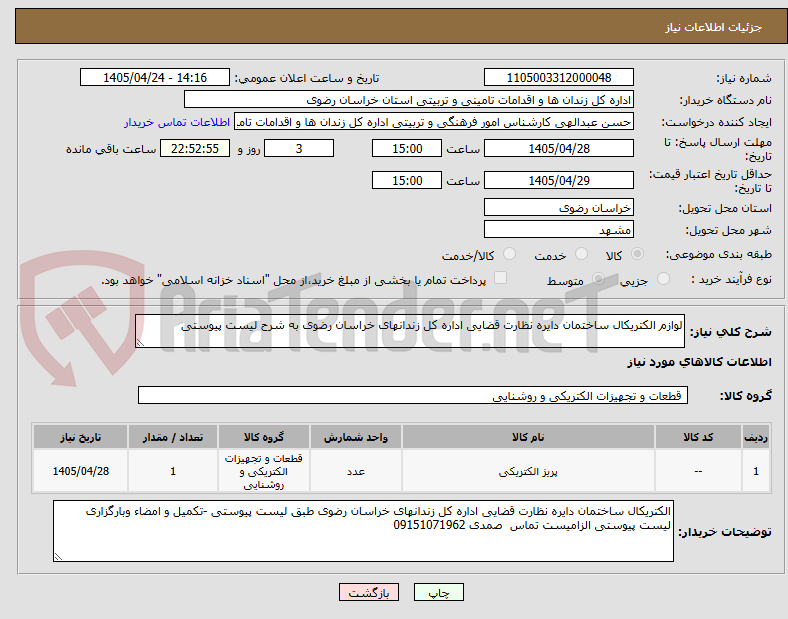Screen dimensions: 788x619
Task: Click the کد کالا column header
Action: pos(698,437)
